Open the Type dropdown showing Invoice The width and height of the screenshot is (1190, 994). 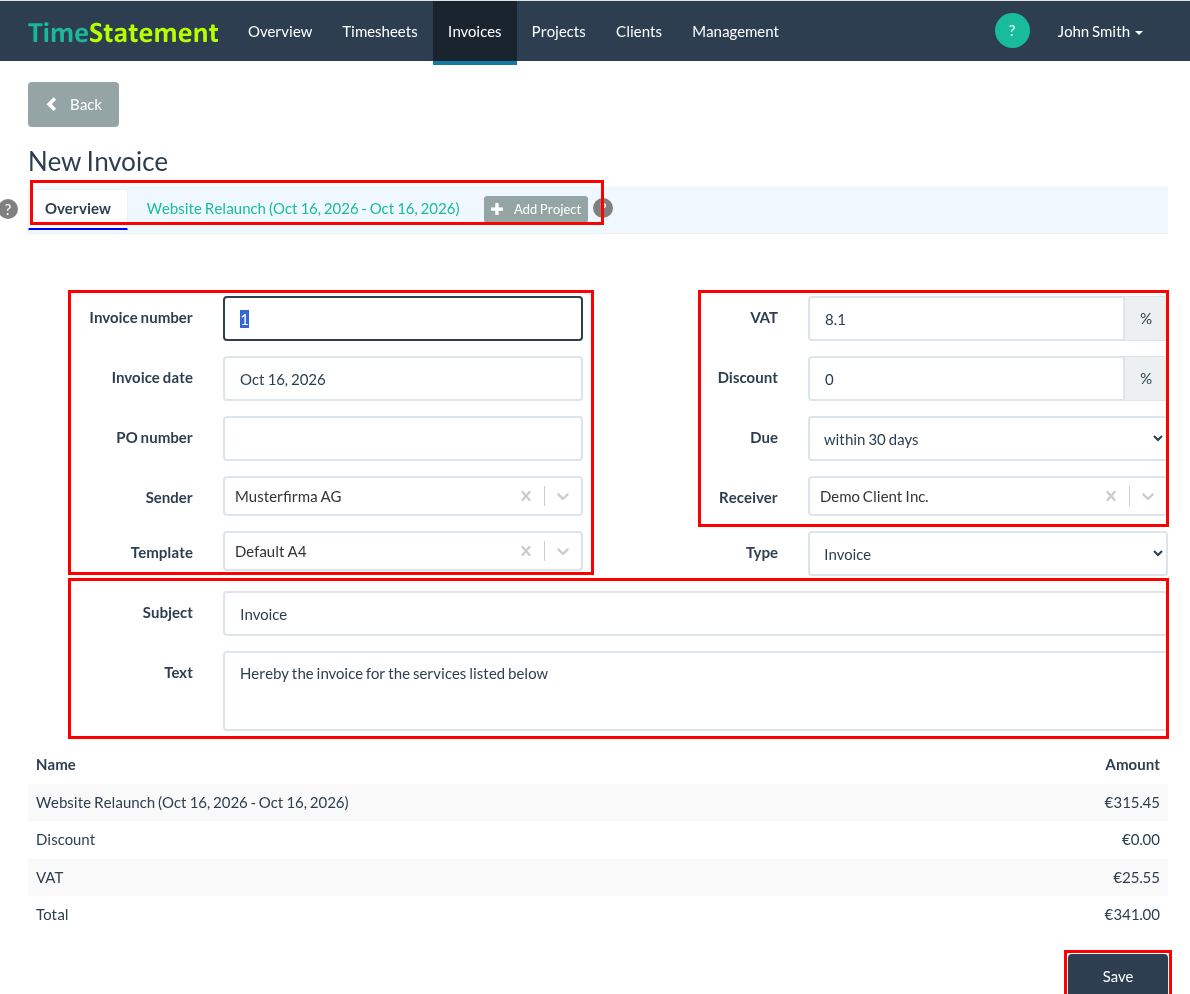[x=987, y=554]
